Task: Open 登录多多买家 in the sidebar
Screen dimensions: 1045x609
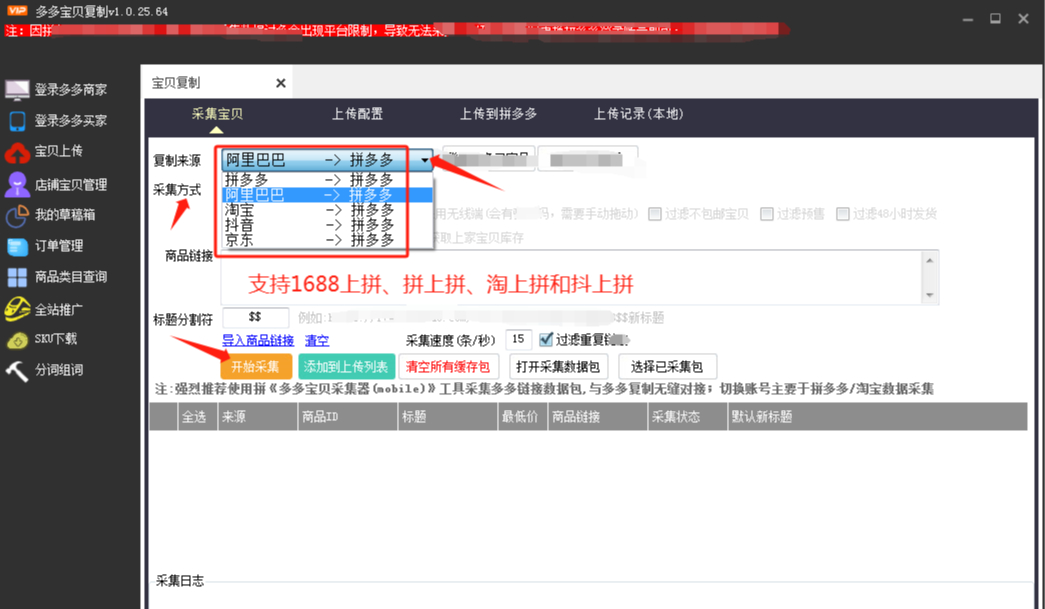Action: (56, 121)
